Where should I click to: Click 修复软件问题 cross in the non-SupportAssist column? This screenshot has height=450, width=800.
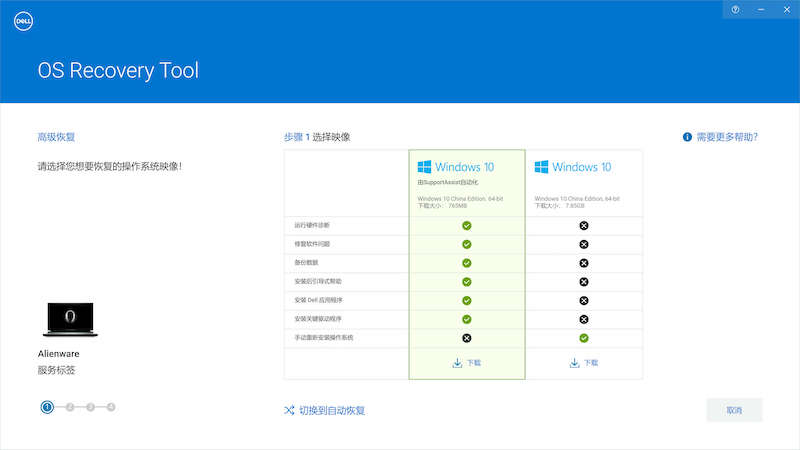click(584, 244)
